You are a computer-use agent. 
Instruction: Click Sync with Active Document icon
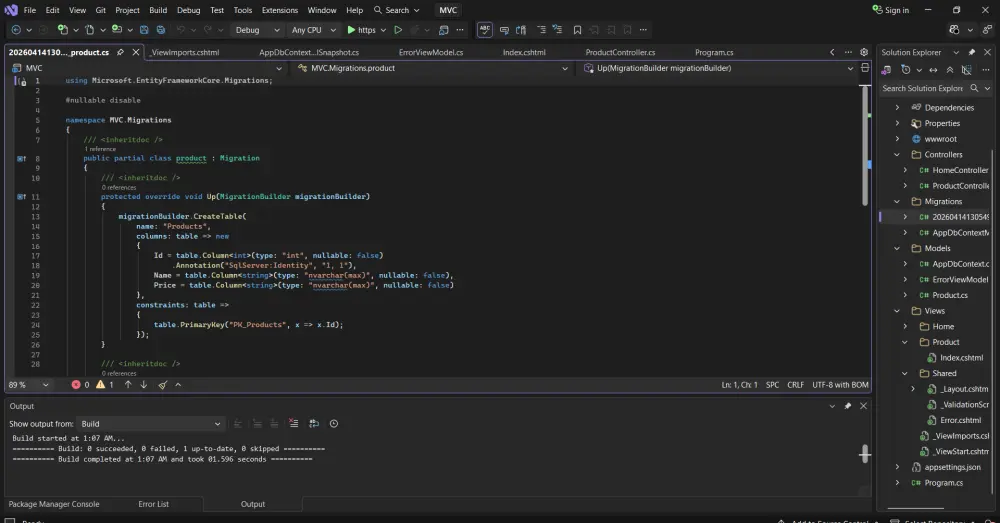pos(933,70)
